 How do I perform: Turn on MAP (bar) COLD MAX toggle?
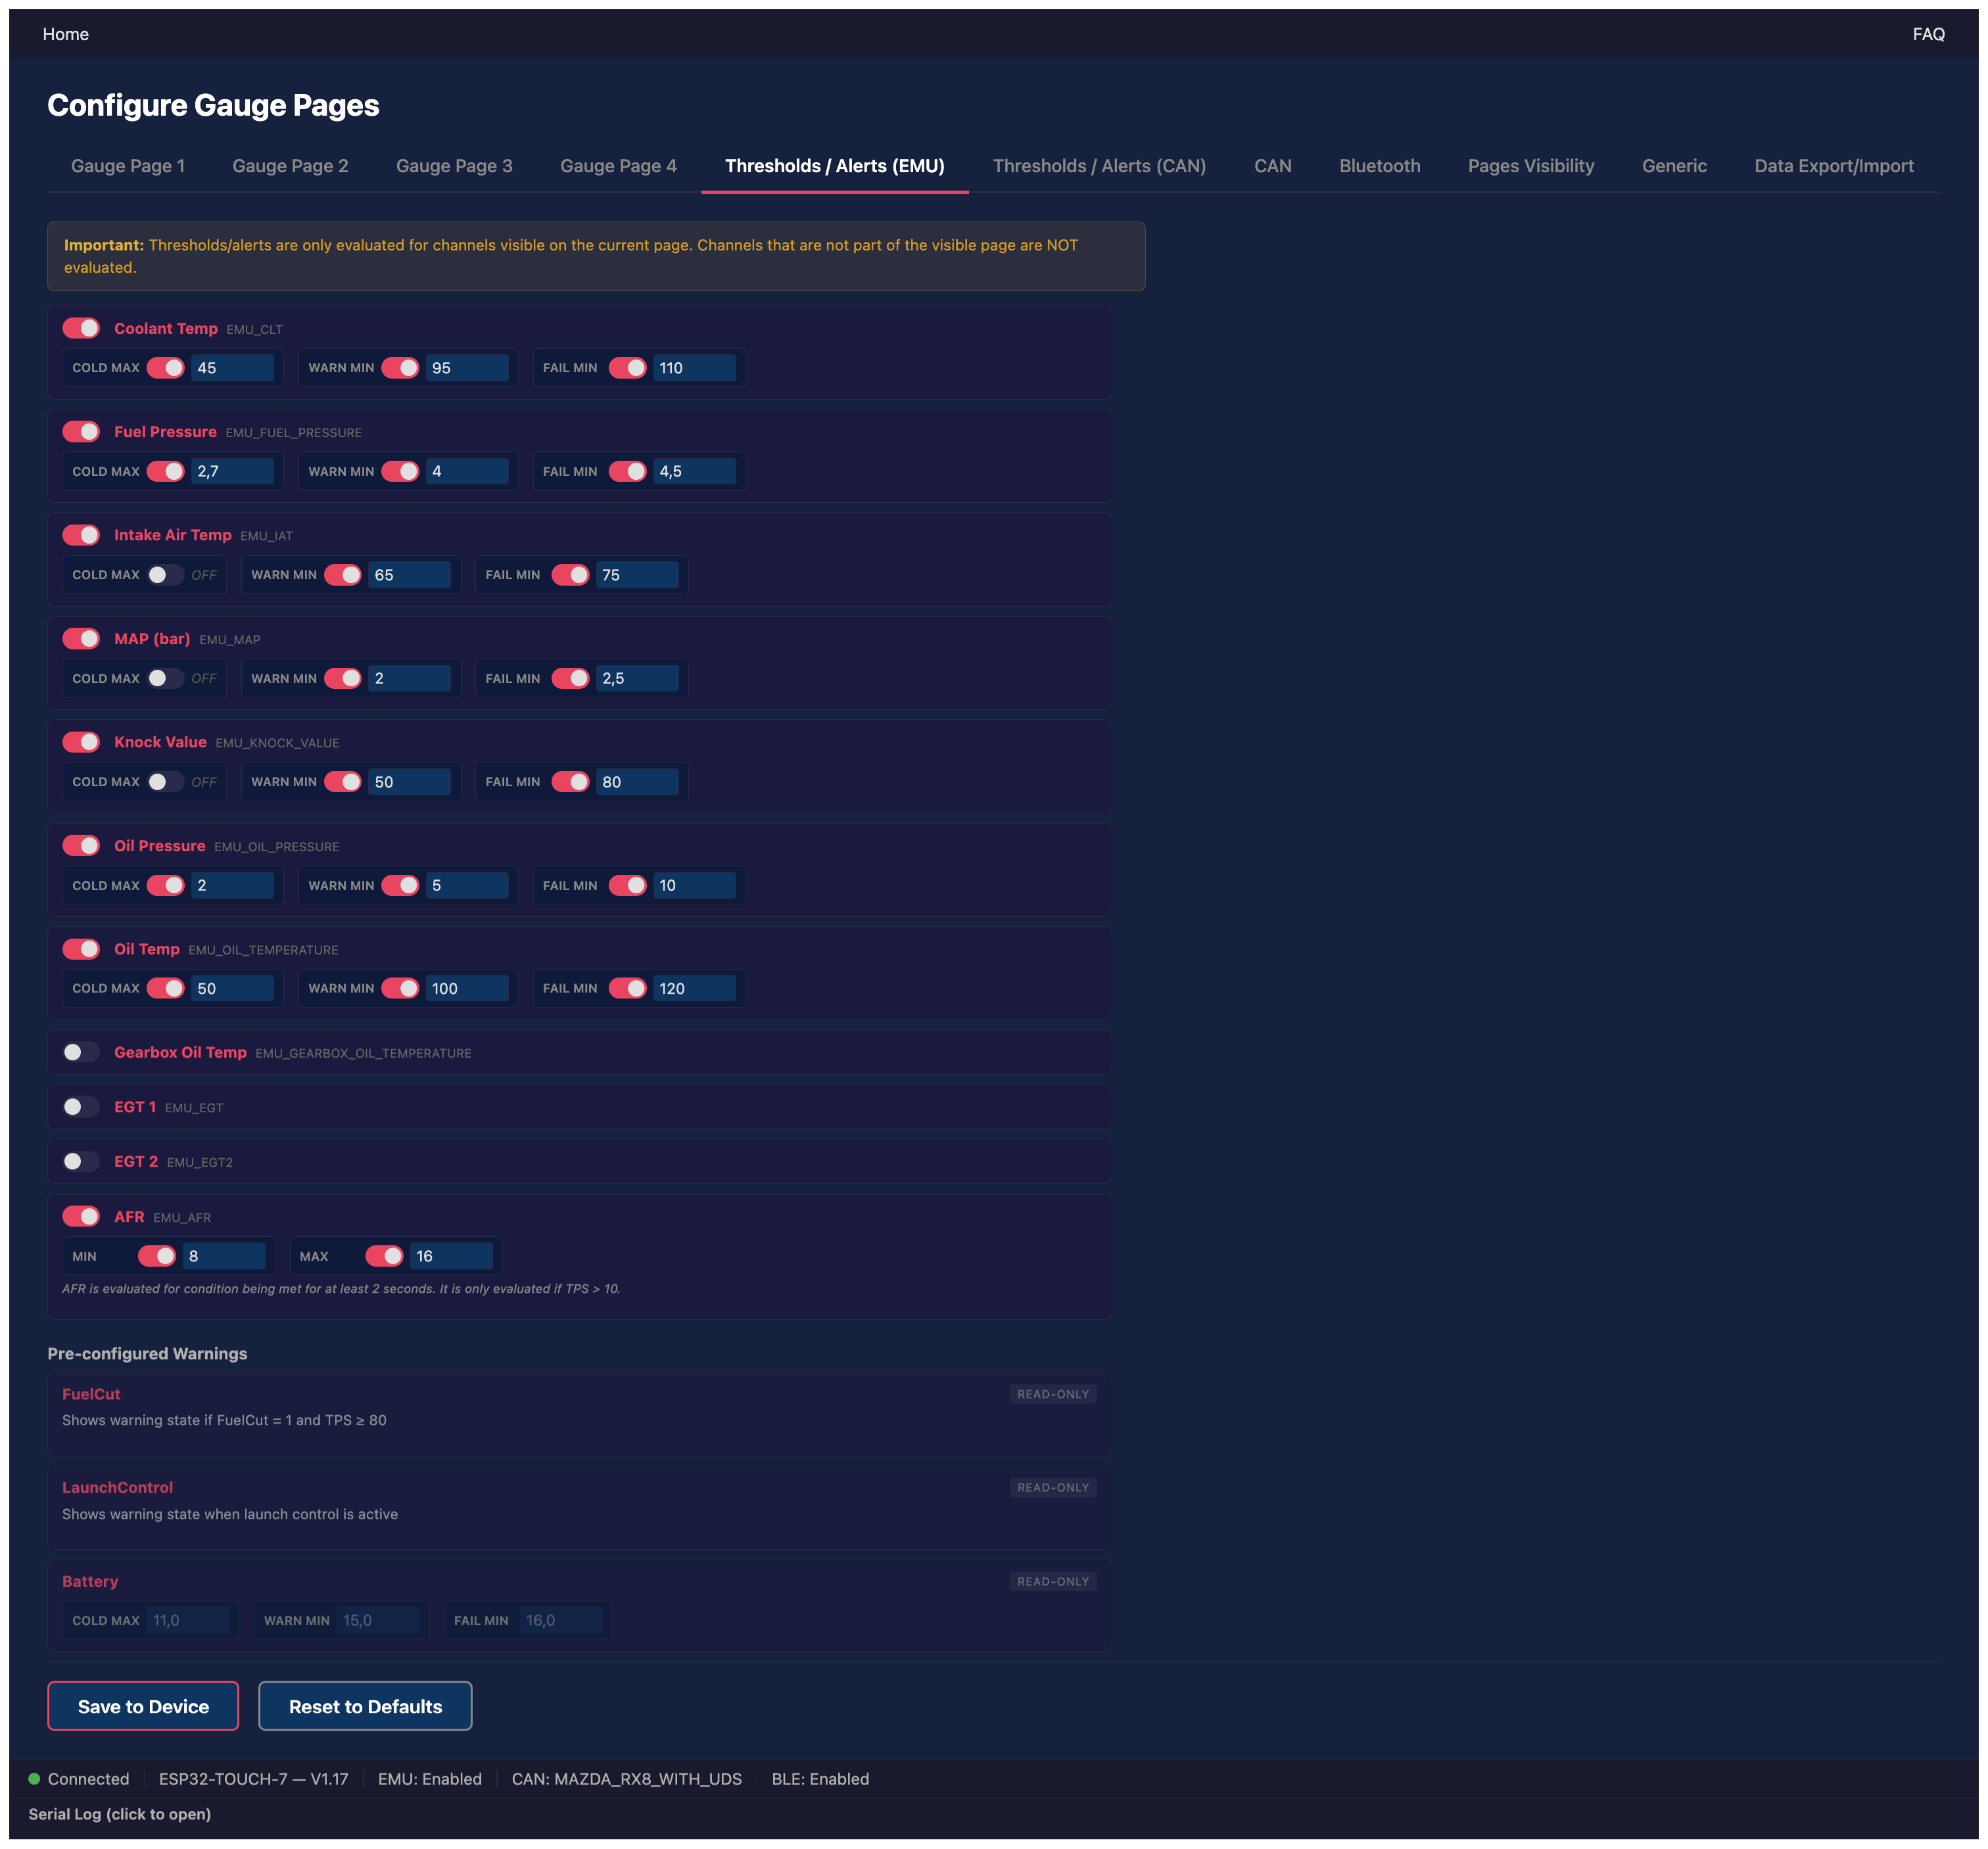pos(165,678)
